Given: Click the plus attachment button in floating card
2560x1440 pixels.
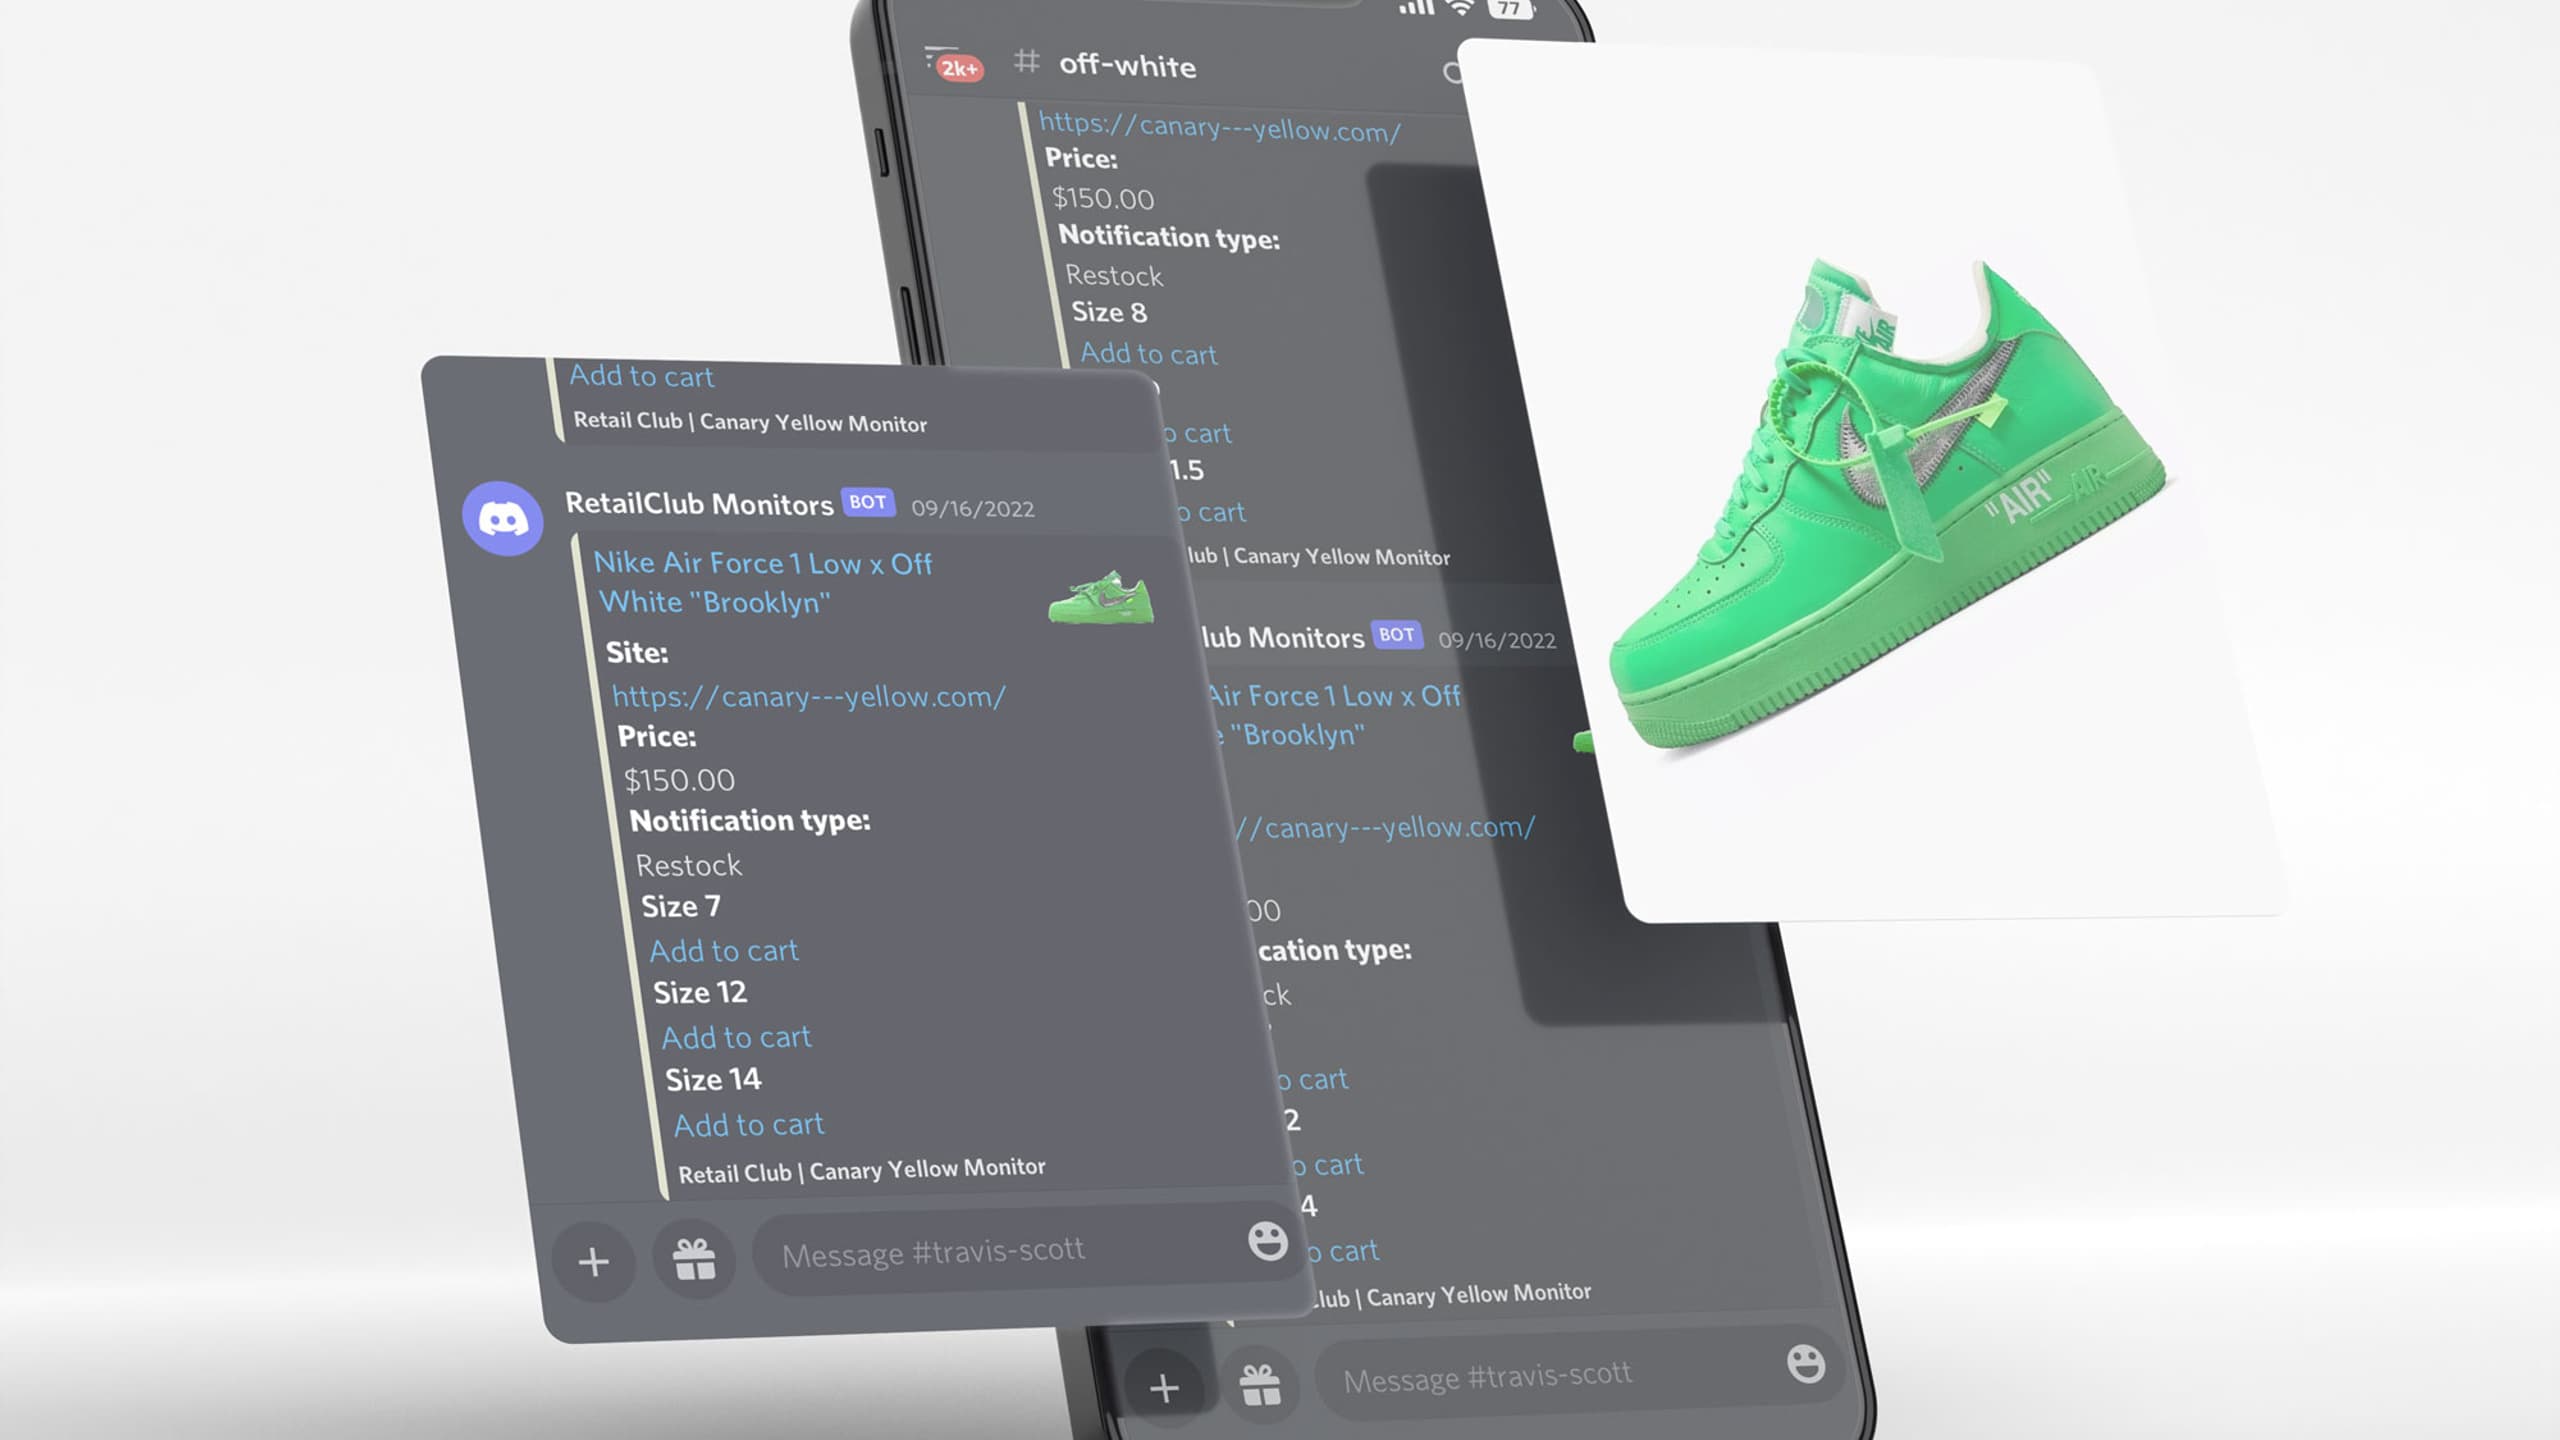Looking at the screenshot, I should pyautogui.click(x=594, y=1261).
